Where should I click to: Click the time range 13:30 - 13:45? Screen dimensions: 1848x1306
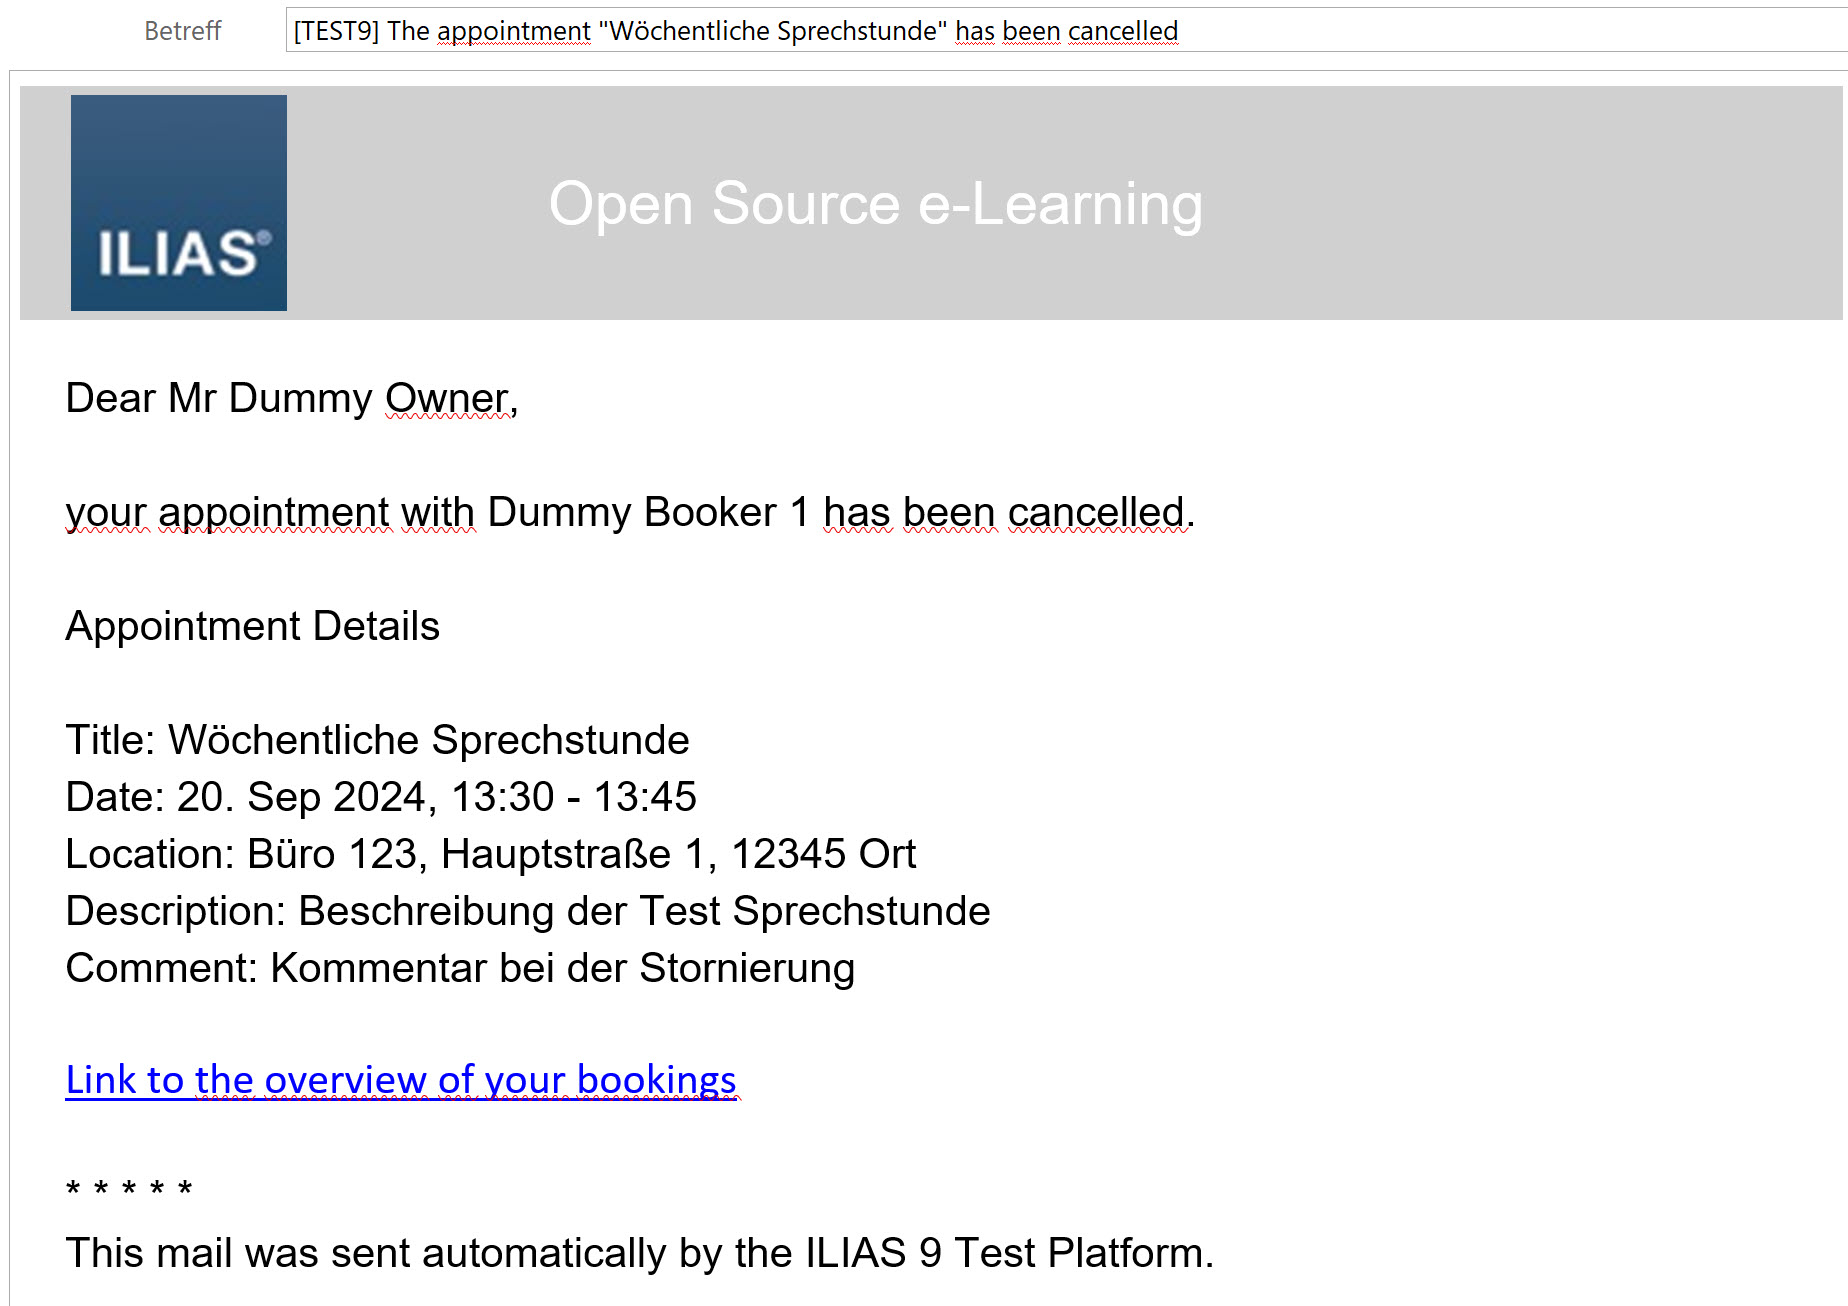click(x=573, y=797)
